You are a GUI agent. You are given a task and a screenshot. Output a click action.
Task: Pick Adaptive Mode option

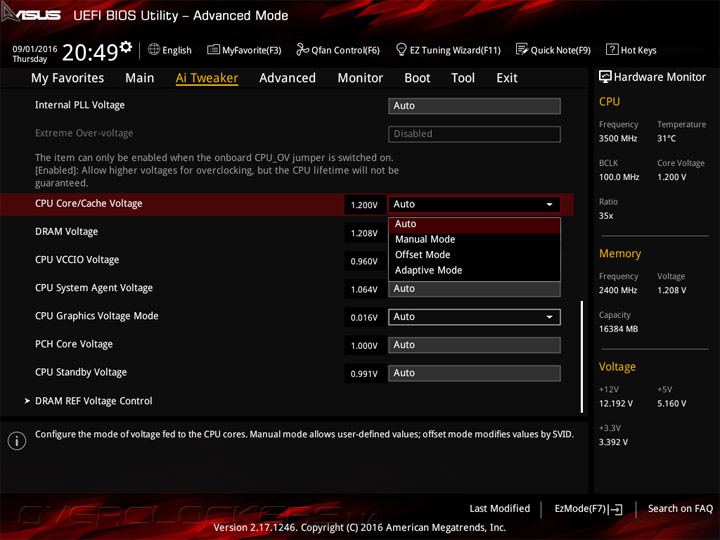click(x=474, y=270)
